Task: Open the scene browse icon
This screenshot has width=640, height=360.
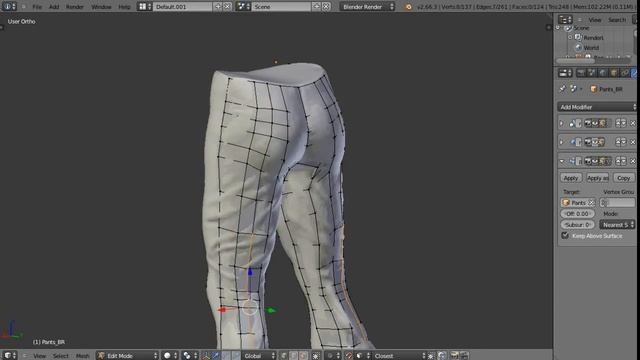Action: tap(243, 7)
